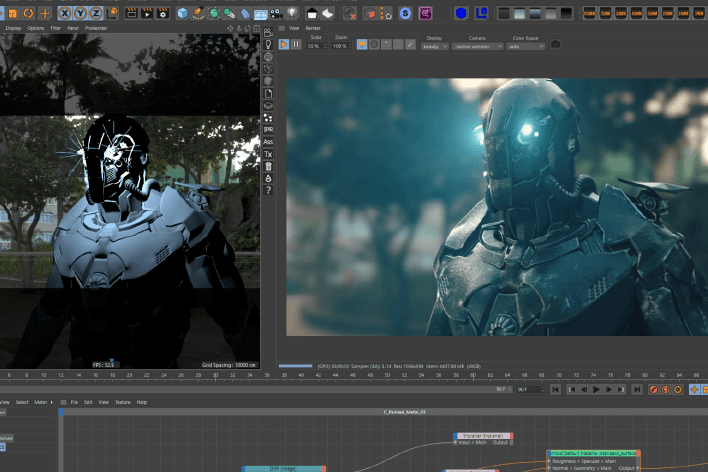Select the light teal gradient swatch
Image resolution: width=708 pixels, height=472 pixels.
pyautogui.click(x=520, y=14)
